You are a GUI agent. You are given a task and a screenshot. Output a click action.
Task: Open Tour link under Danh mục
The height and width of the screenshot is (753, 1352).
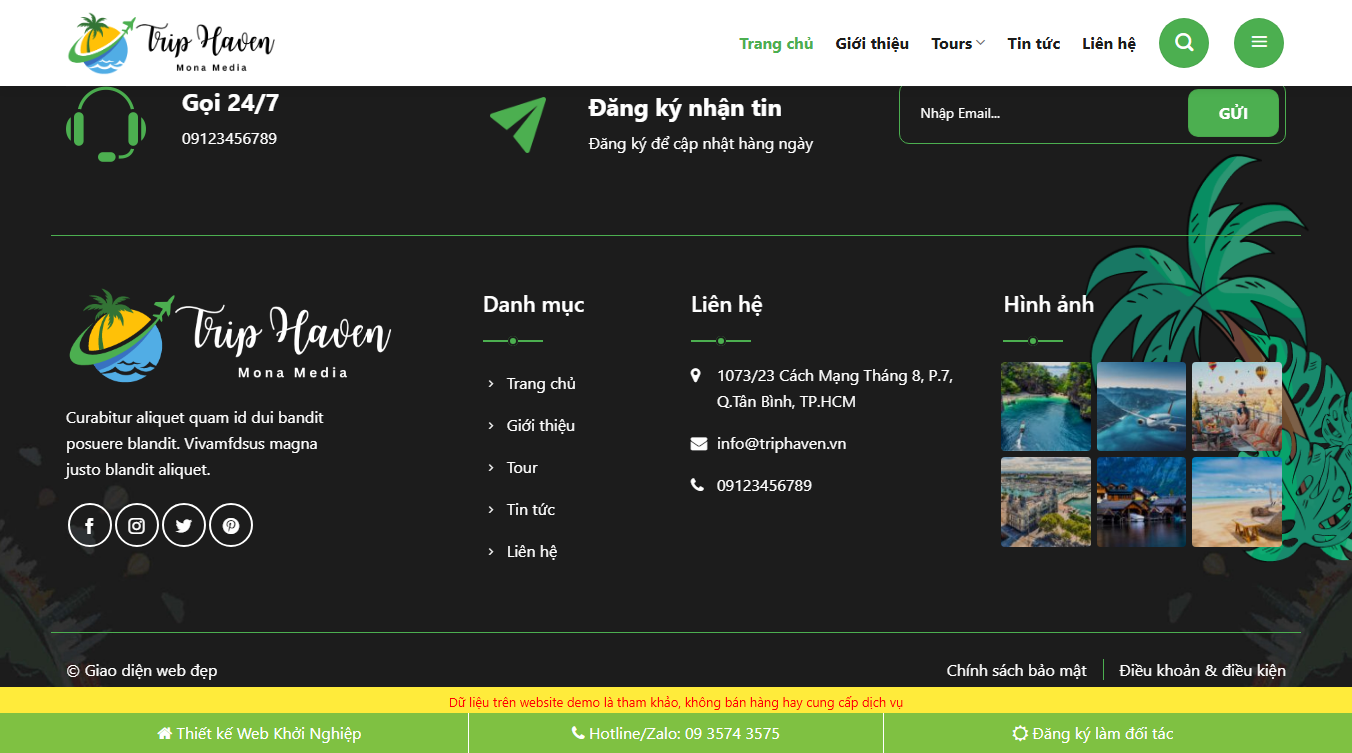click(522, 468)
